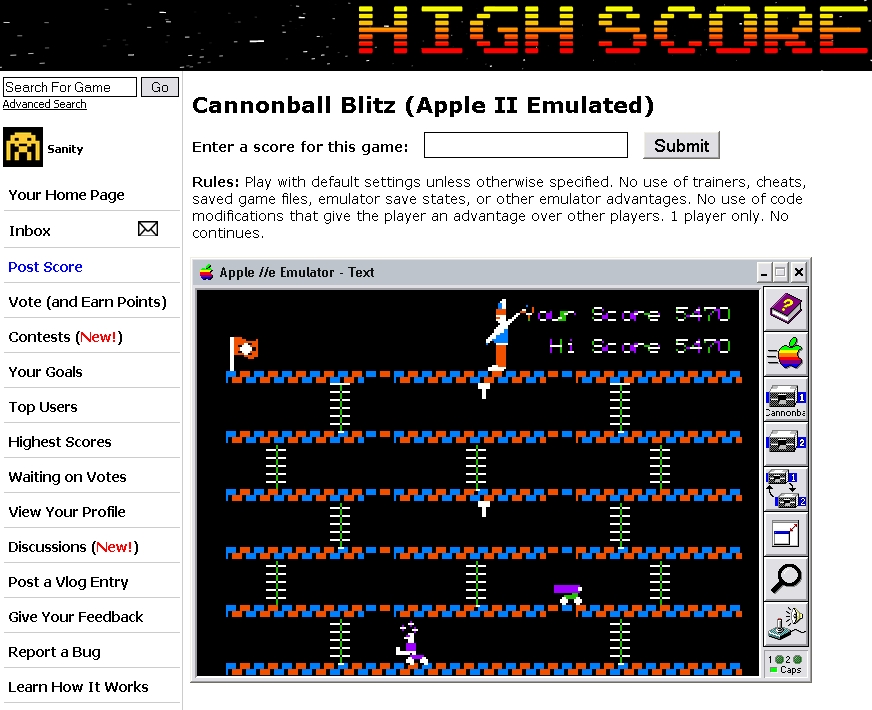The height and width of the screenshot is (710, 872).
Task: Click the Submit score button
Action: pyautogui.click(x=681, y=145)
